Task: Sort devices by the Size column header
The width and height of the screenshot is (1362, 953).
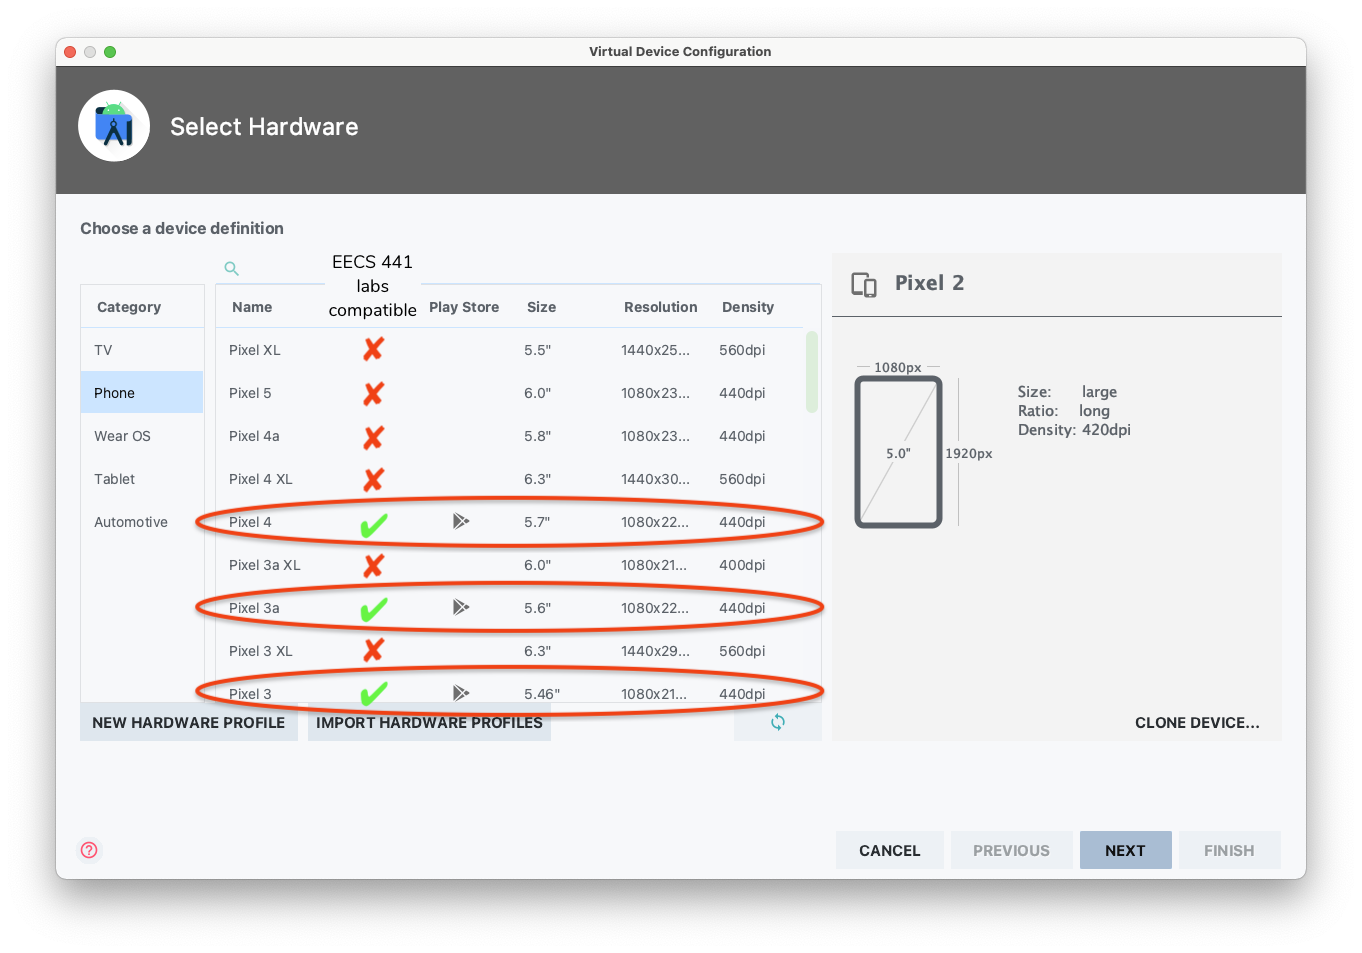Action: coord(541,307)
